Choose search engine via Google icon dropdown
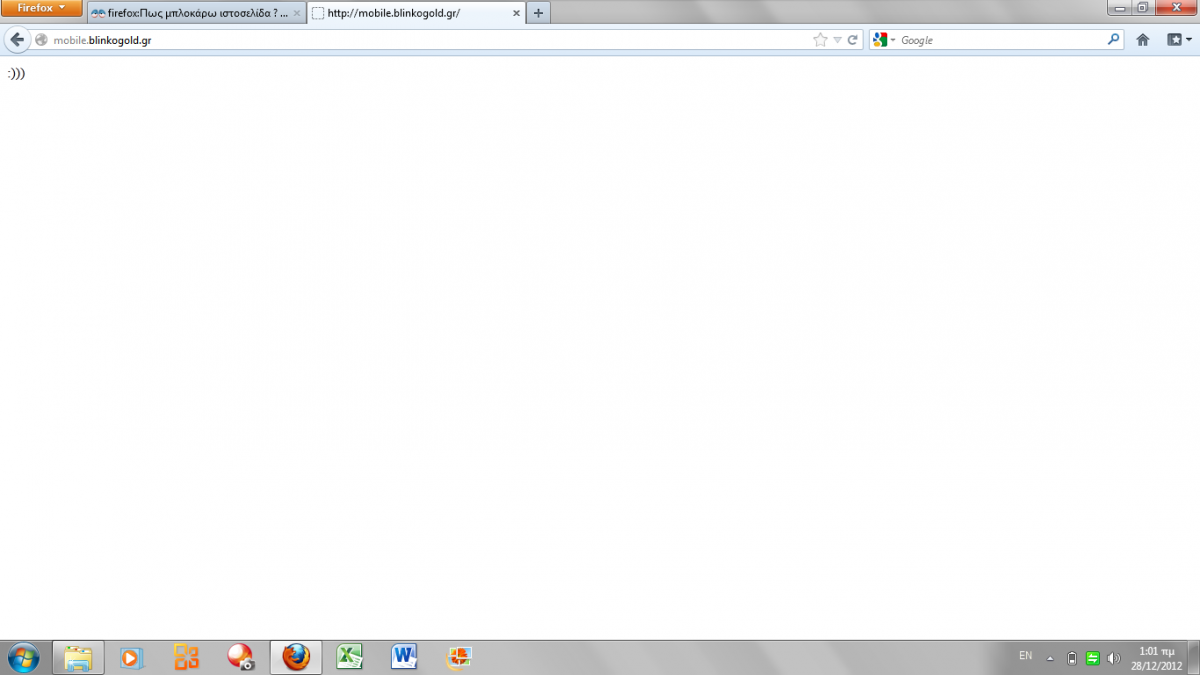The height and width of the screenshot is (675, 1200). click(883, 40)
